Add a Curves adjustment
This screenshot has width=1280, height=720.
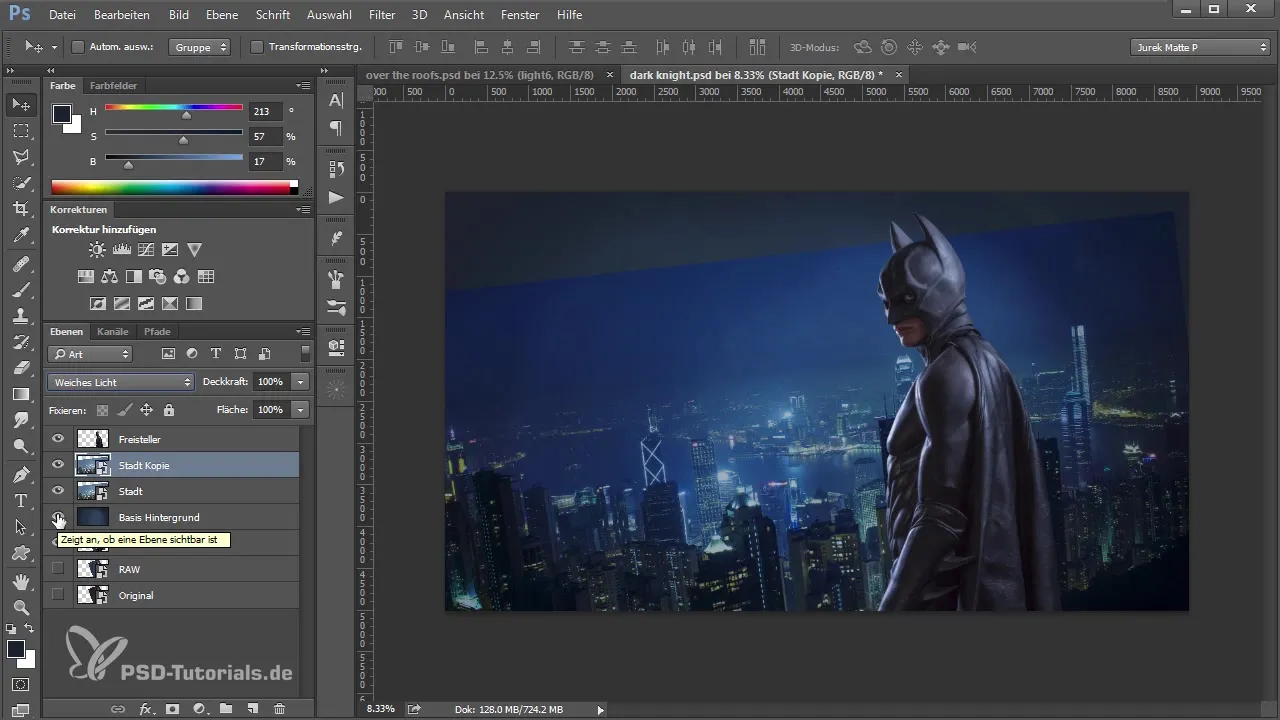[146, 250]
